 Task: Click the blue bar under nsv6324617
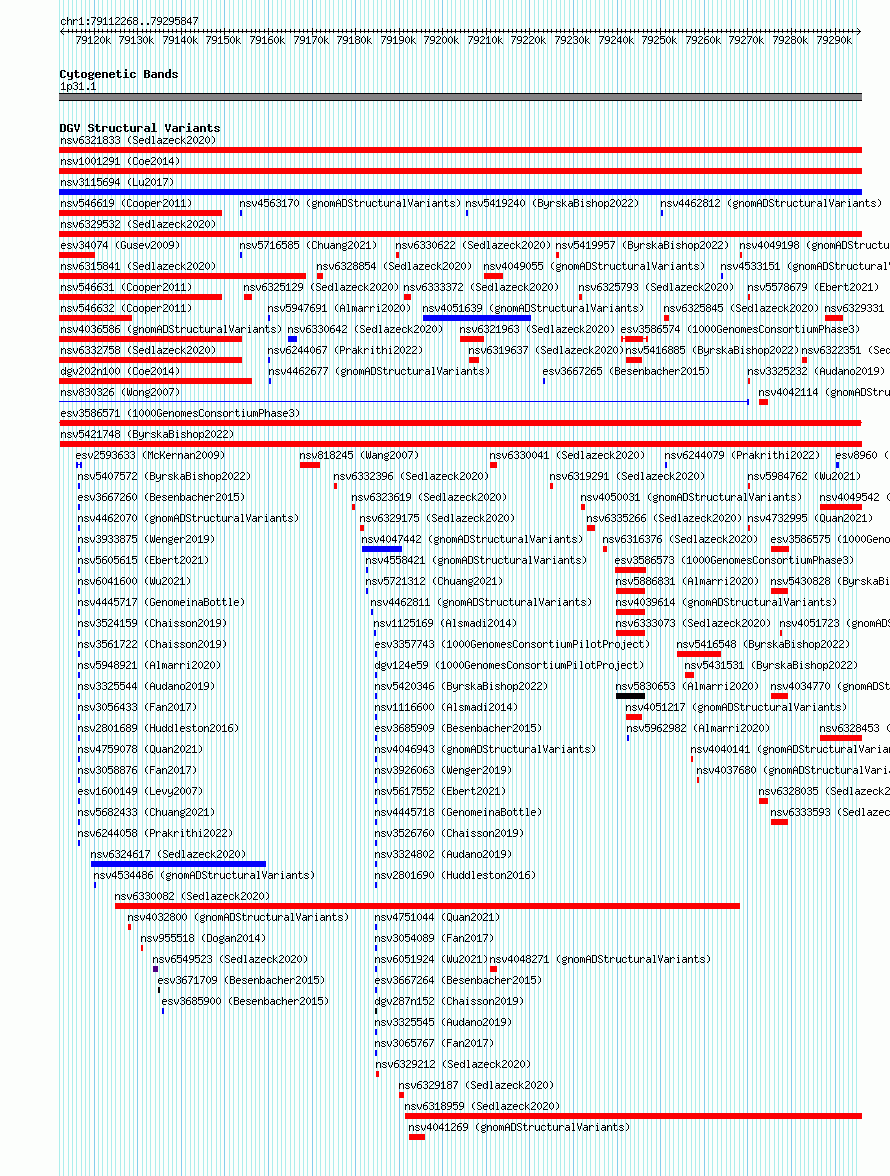[x=178, y=864]
